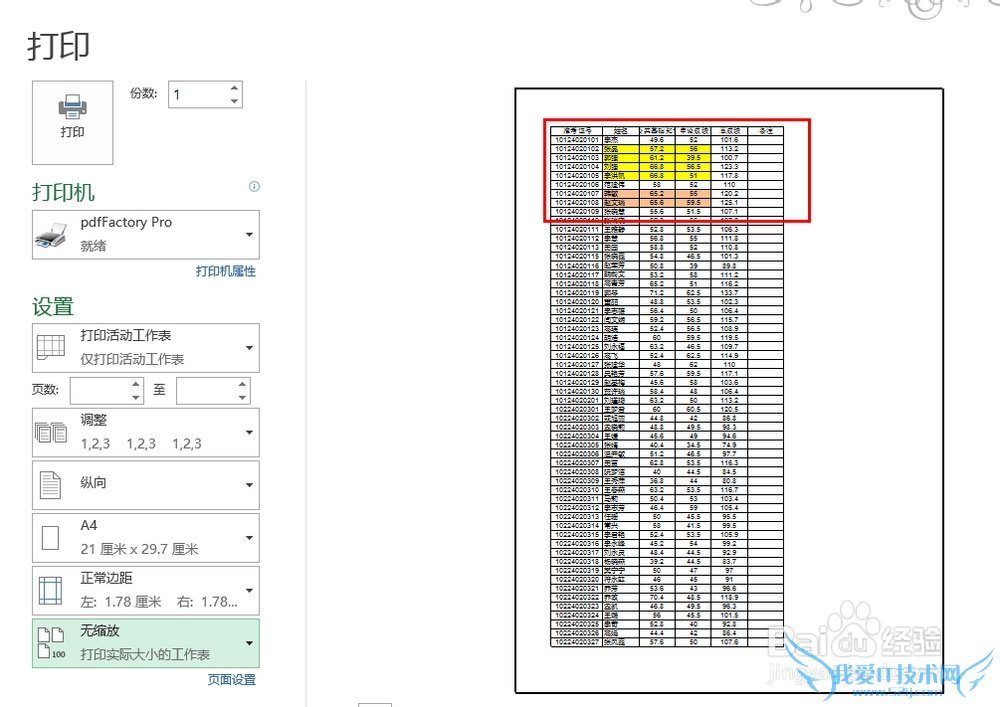1000x707 pixels.
Task: Expand the pdfFactory Pro printer dropdown arrow
Action: pos(248,236)
